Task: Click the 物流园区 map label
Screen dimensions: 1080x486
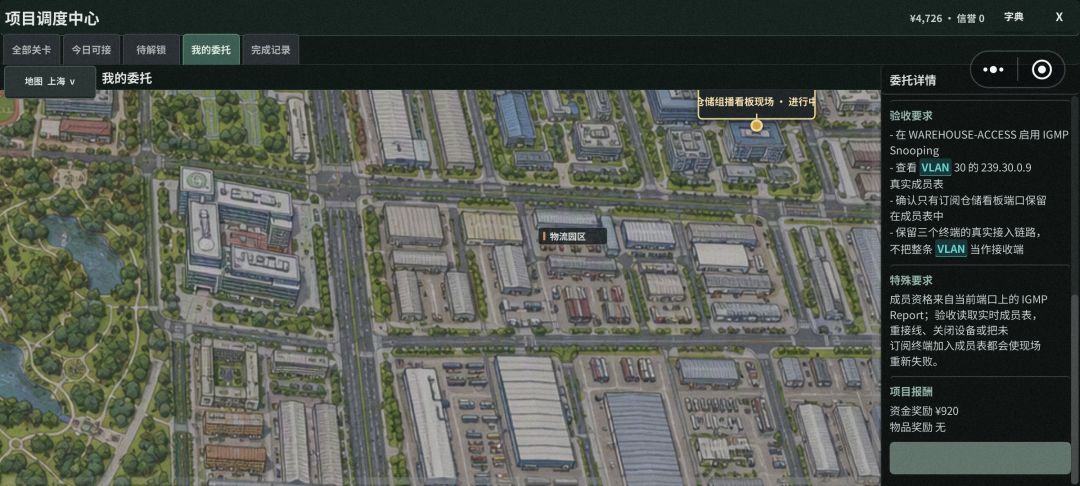Action: coord(572,236)
